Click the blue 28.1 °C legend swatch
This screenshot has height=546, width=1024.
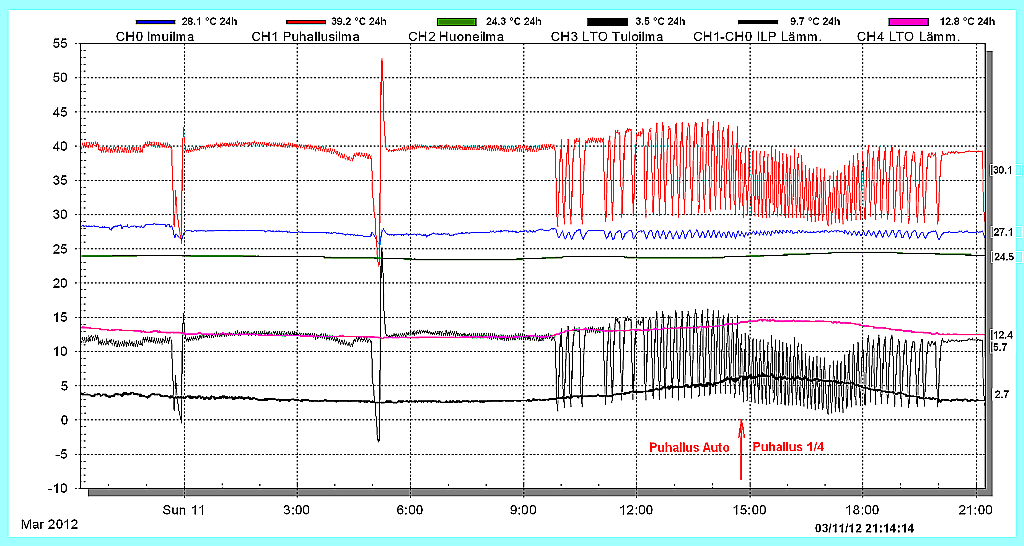point(161,21)
